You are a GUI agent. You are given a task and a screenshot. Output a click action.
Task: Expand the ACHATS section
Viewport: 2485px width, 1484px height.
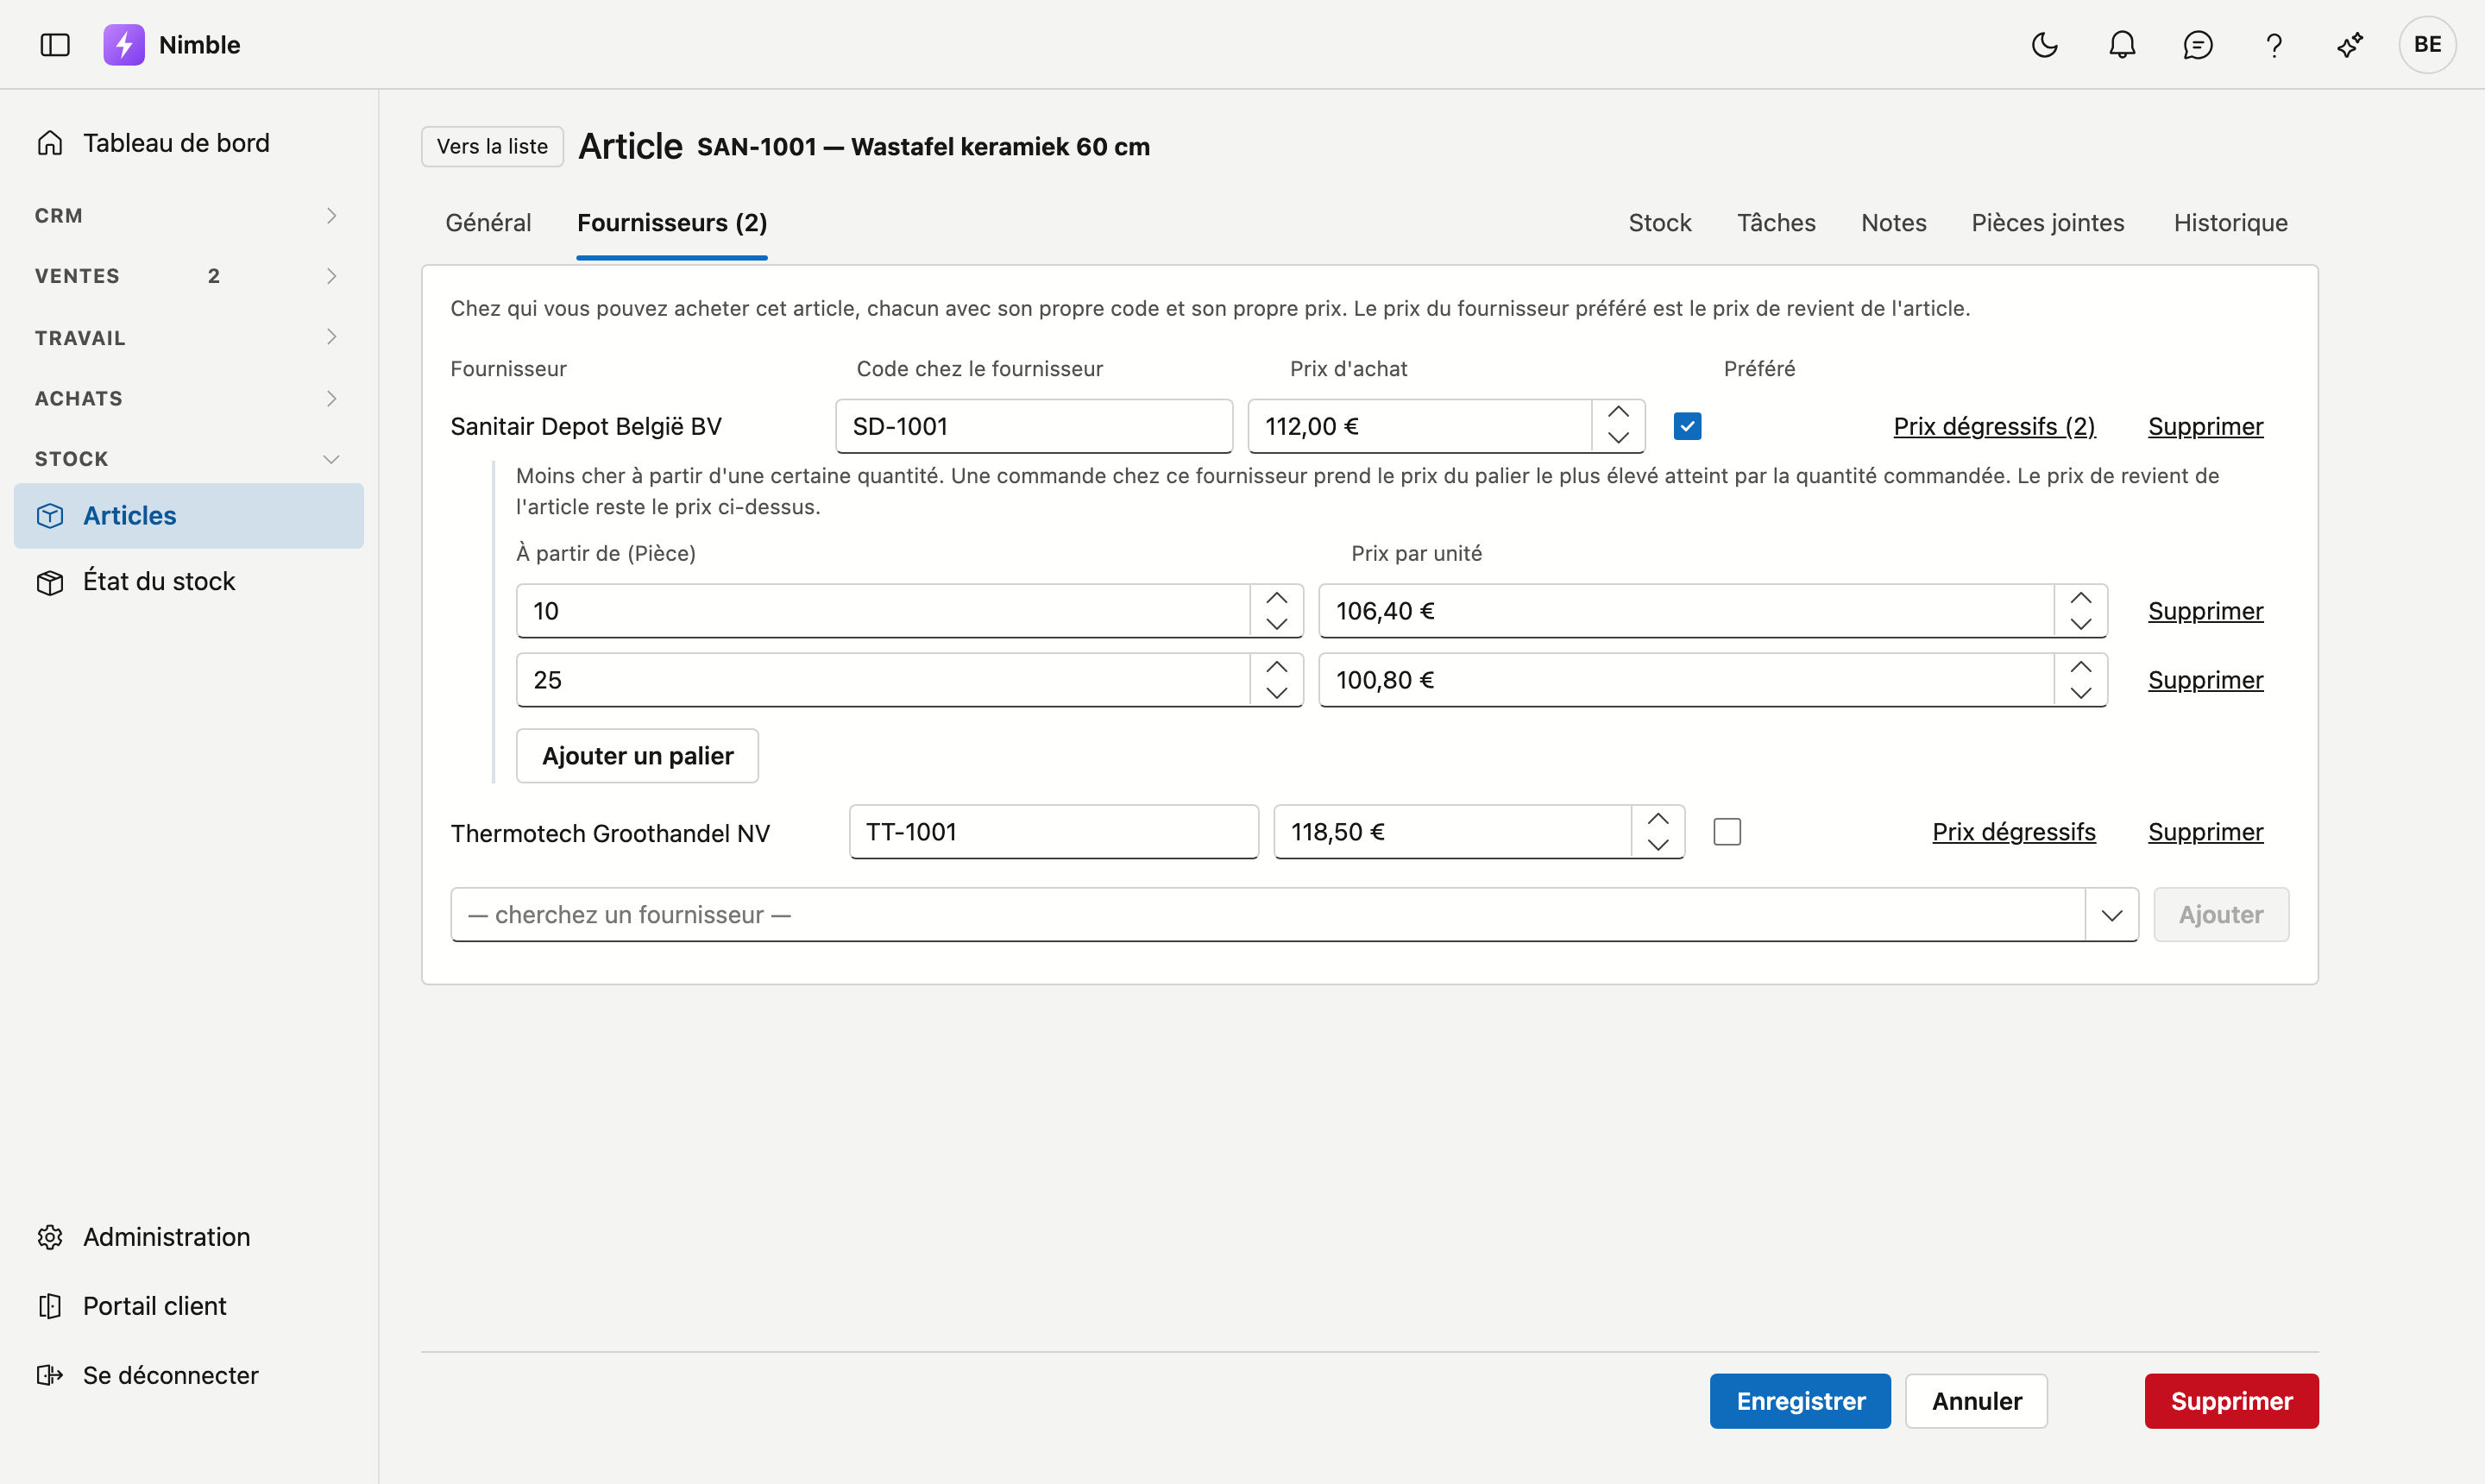tap(189, 398)
